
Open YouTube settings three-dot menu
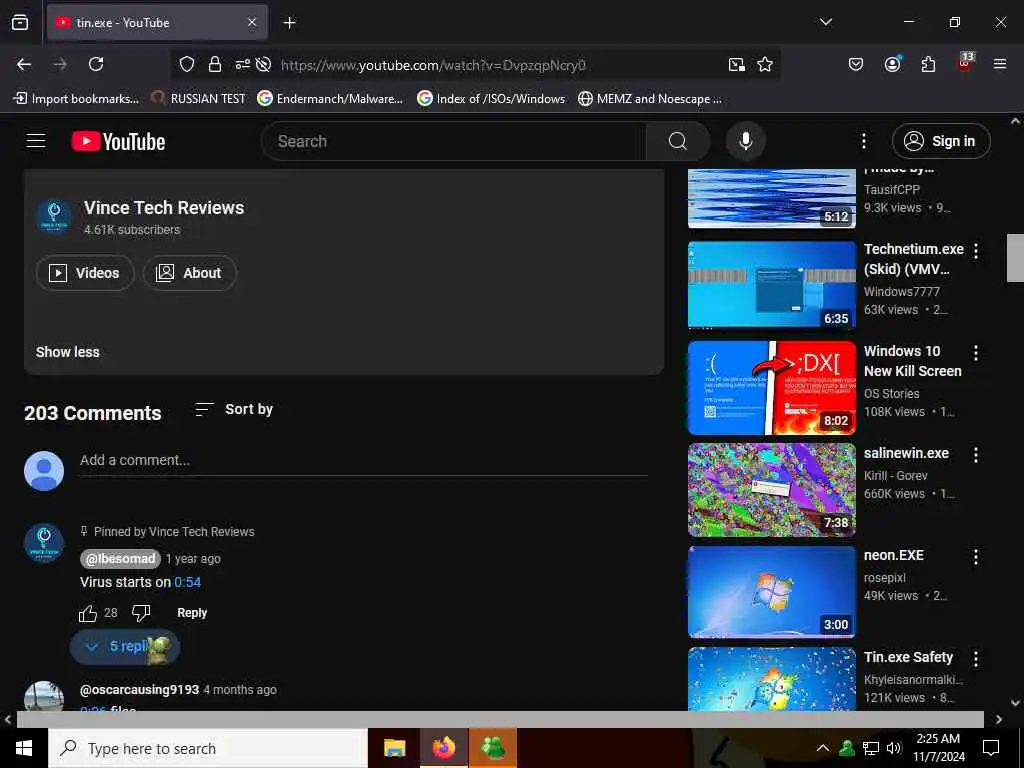[x=863, y=141]
